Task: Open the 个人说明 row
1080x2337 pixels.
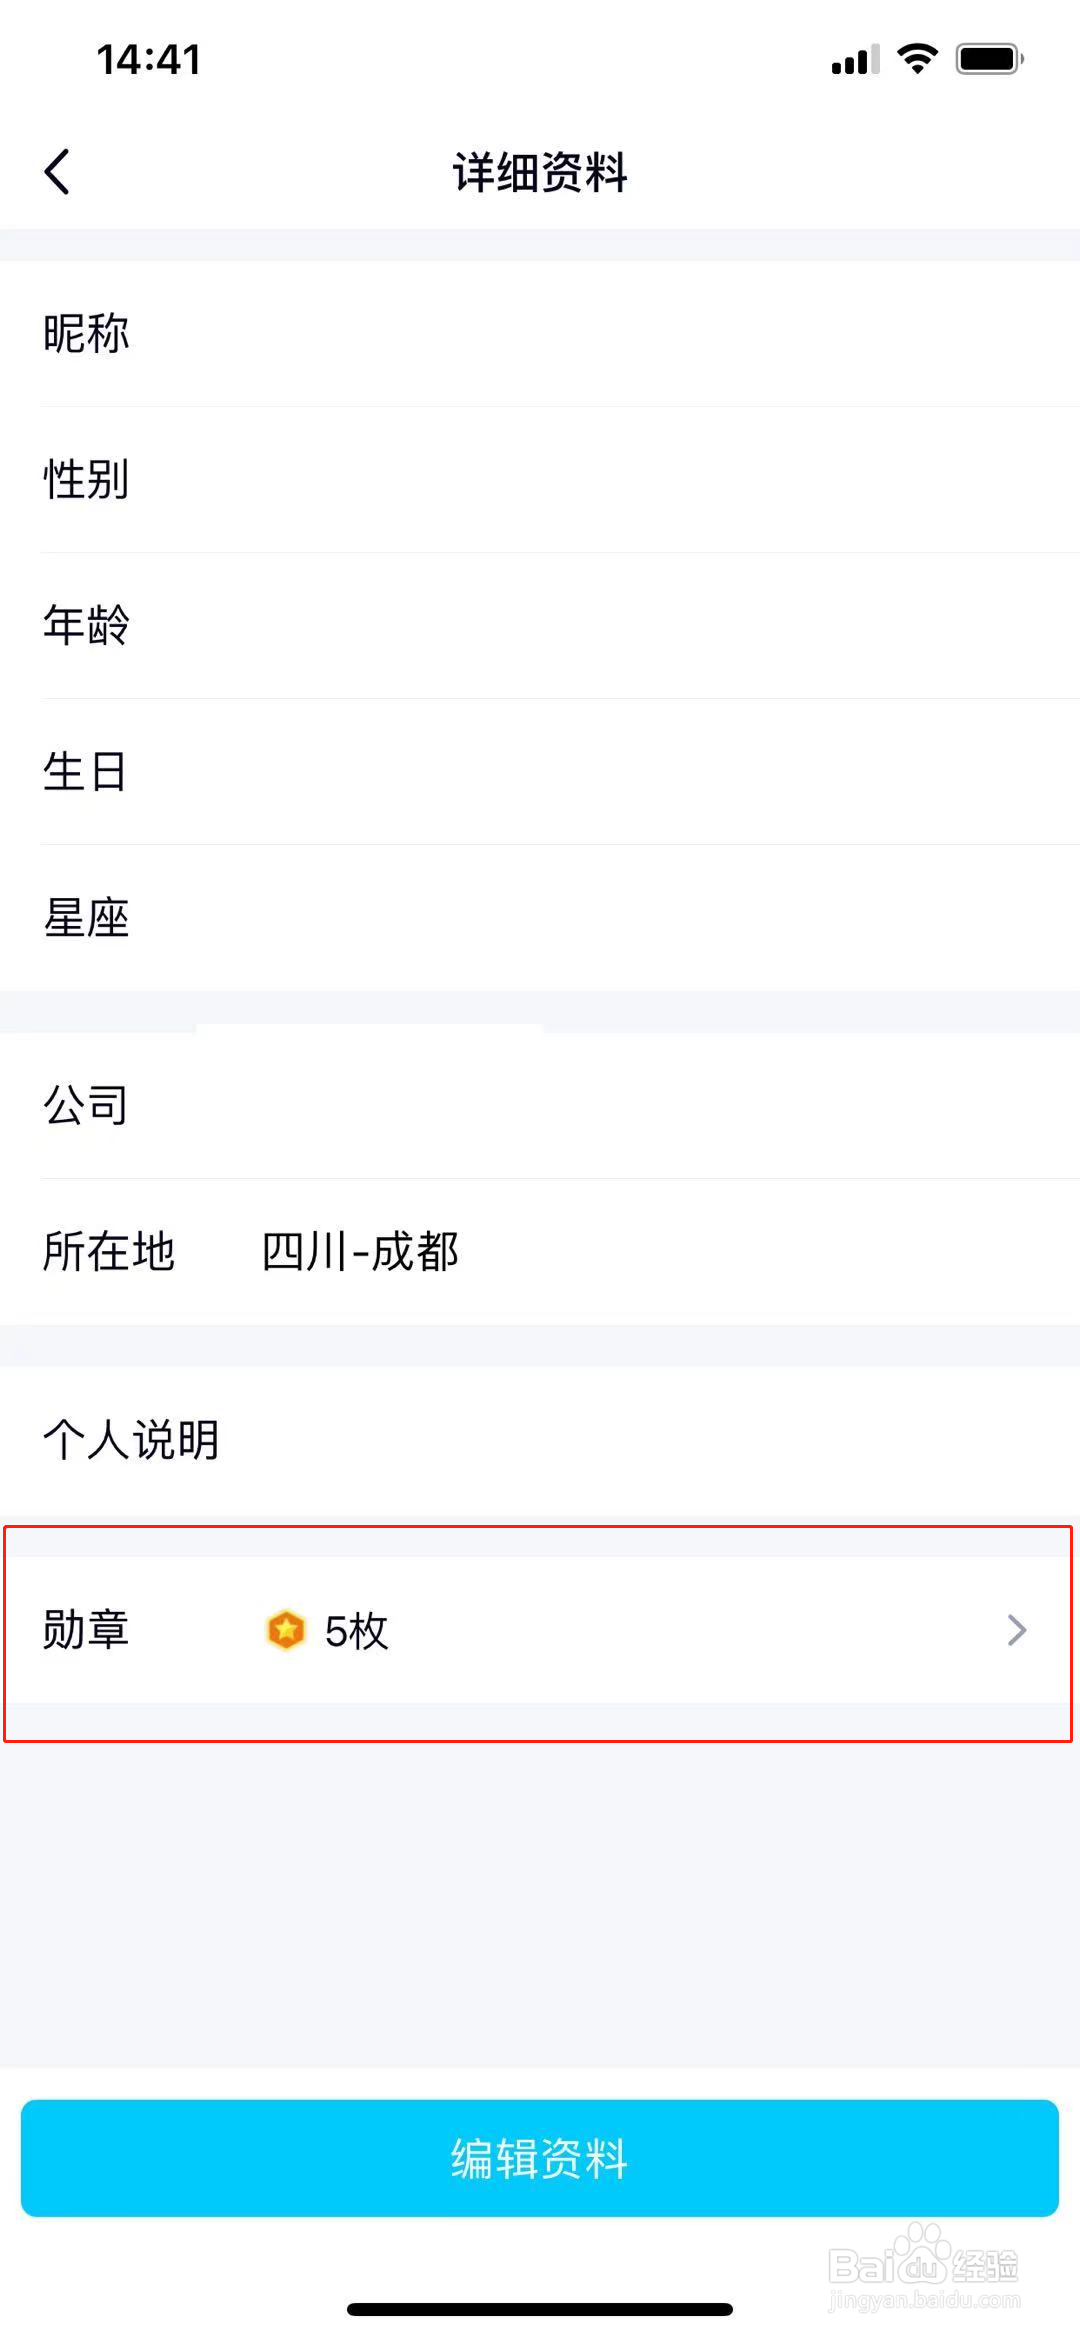Action: 540,1440
